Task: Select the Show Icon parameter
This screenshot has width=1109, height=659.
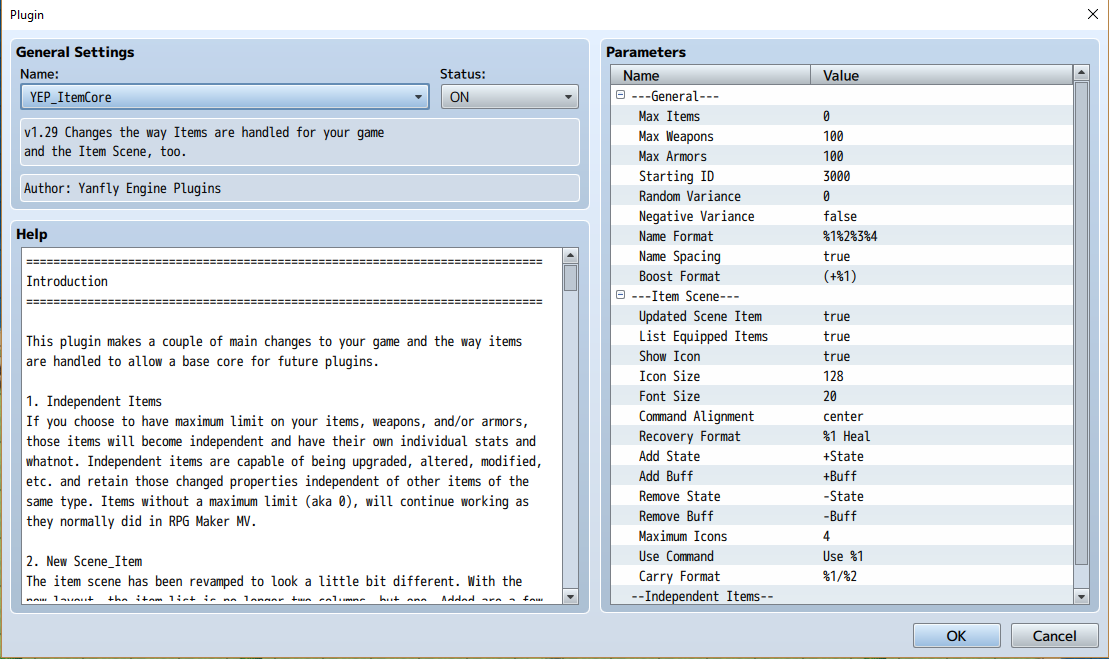Action: point(842,356)
